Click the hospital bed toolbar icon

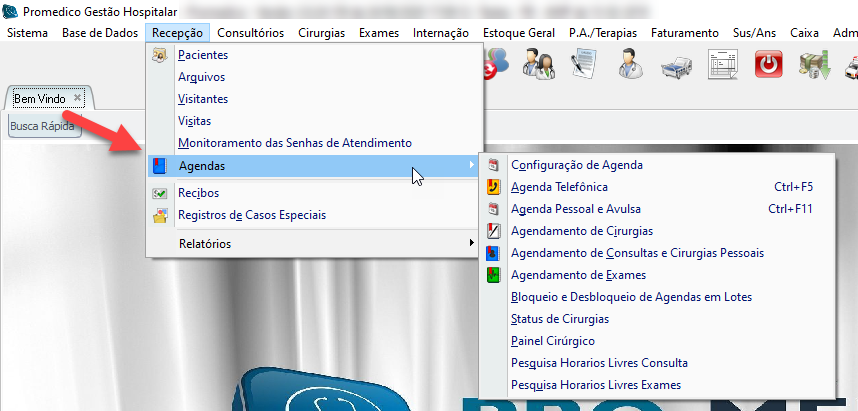(x=678, y=66)
